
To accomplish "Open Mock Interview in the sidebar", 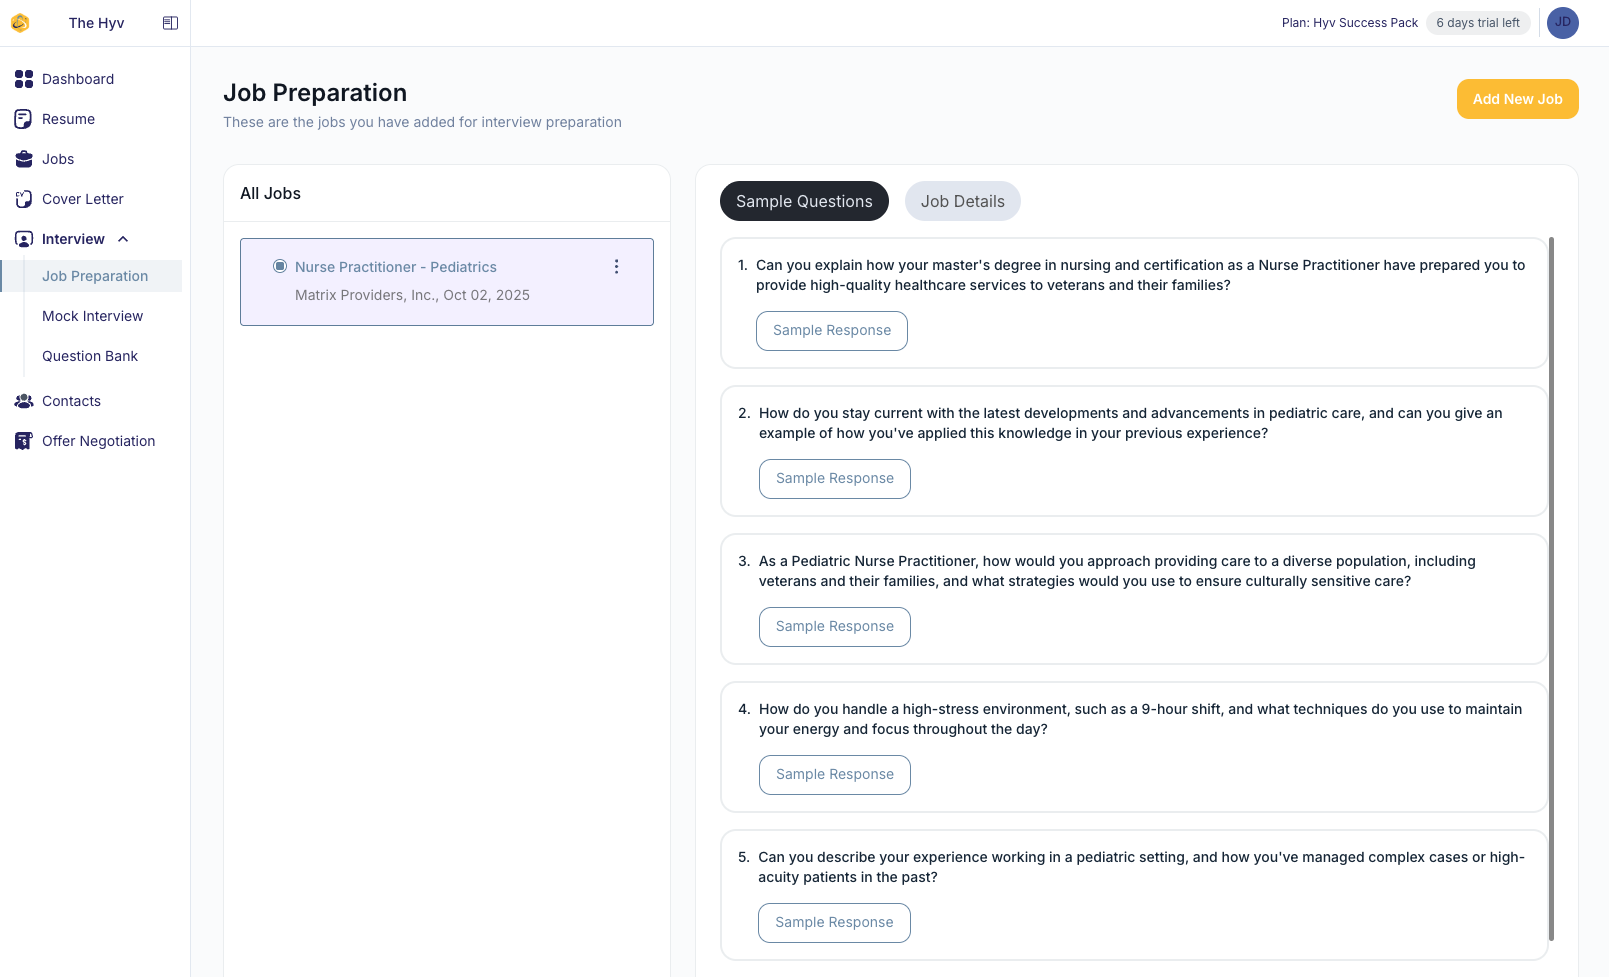I will click(x=92, y=316).
